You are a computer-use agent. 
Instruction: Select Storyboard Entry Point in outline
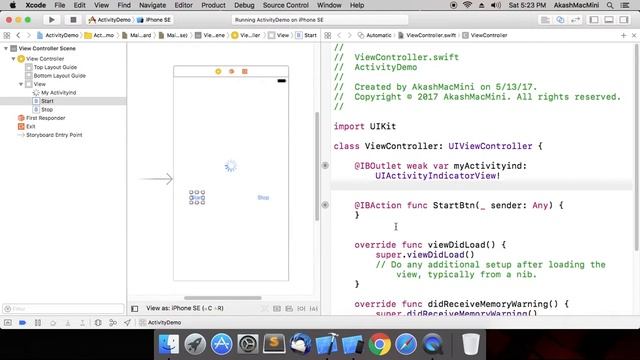pos(54,135)
